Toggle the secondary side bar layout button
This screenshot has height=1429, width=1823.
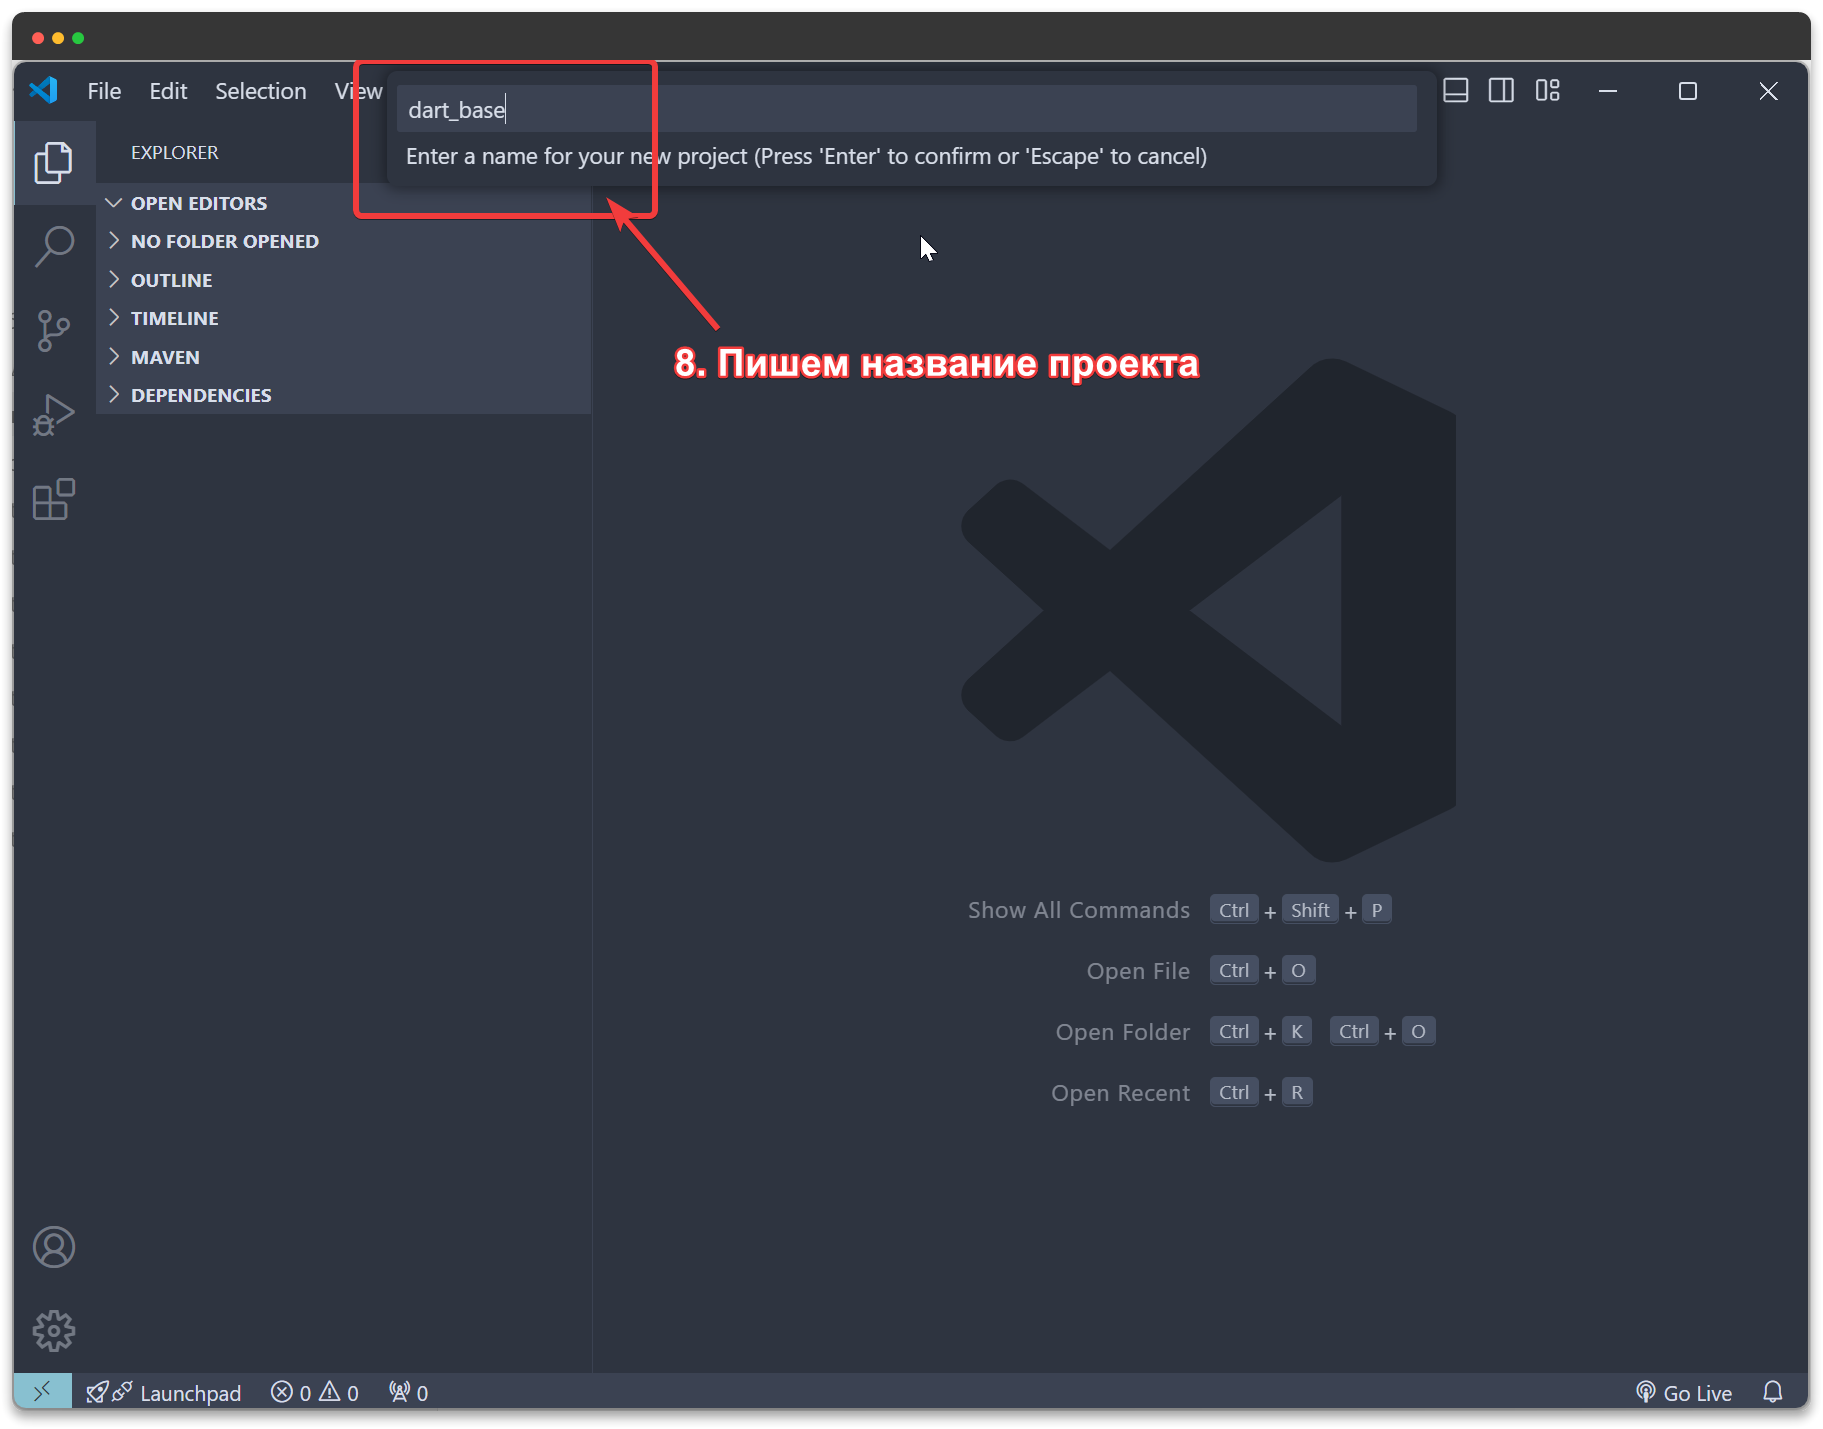pyautogui.click(x=1501, y=91)
